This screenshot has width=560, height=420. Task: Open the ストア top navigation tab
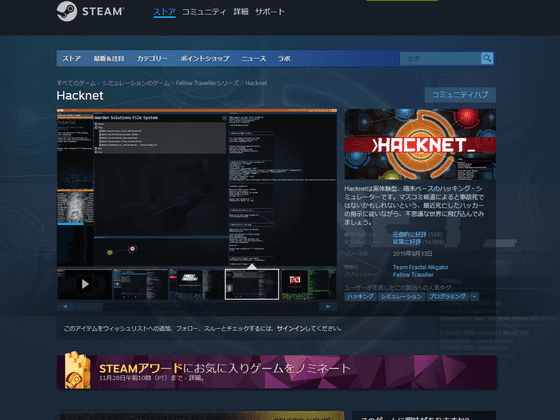pos(164,12)
